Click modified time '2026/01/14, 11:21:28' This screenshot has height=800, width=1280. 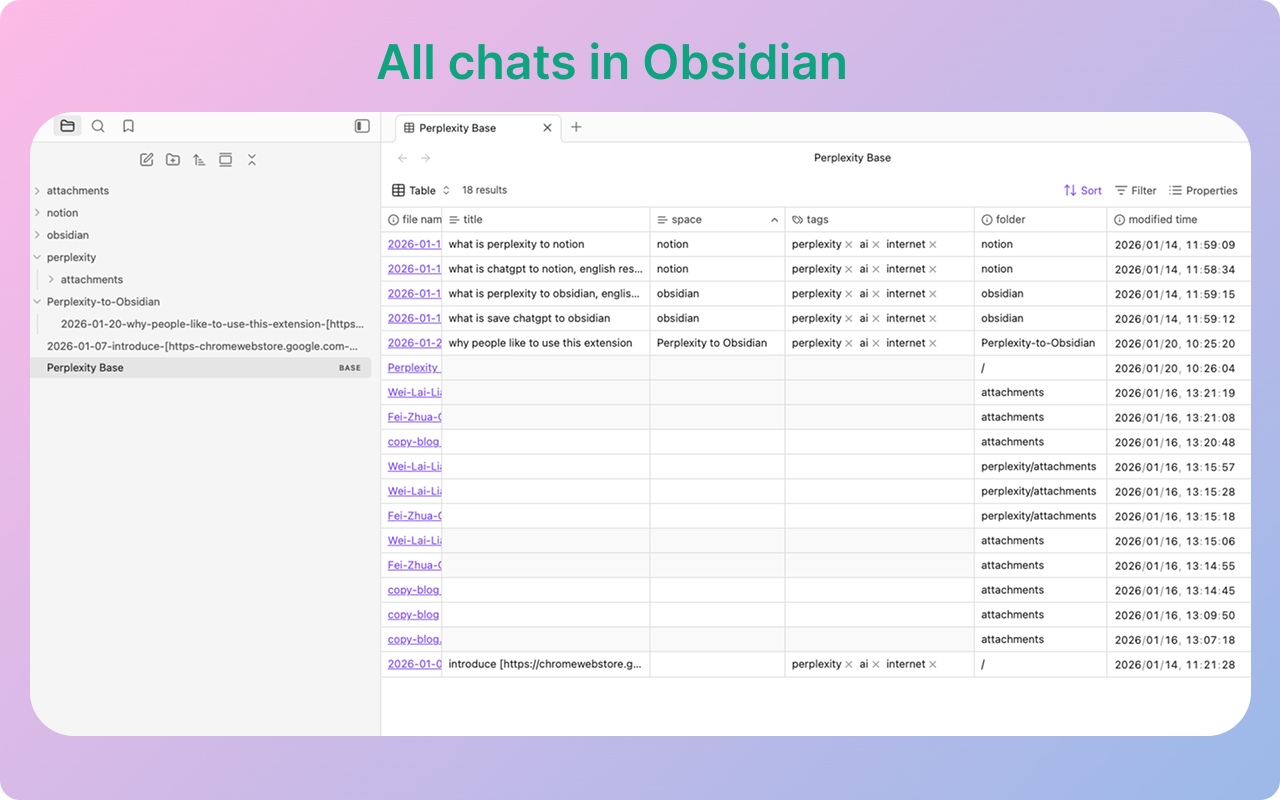tap(1179, 664)
